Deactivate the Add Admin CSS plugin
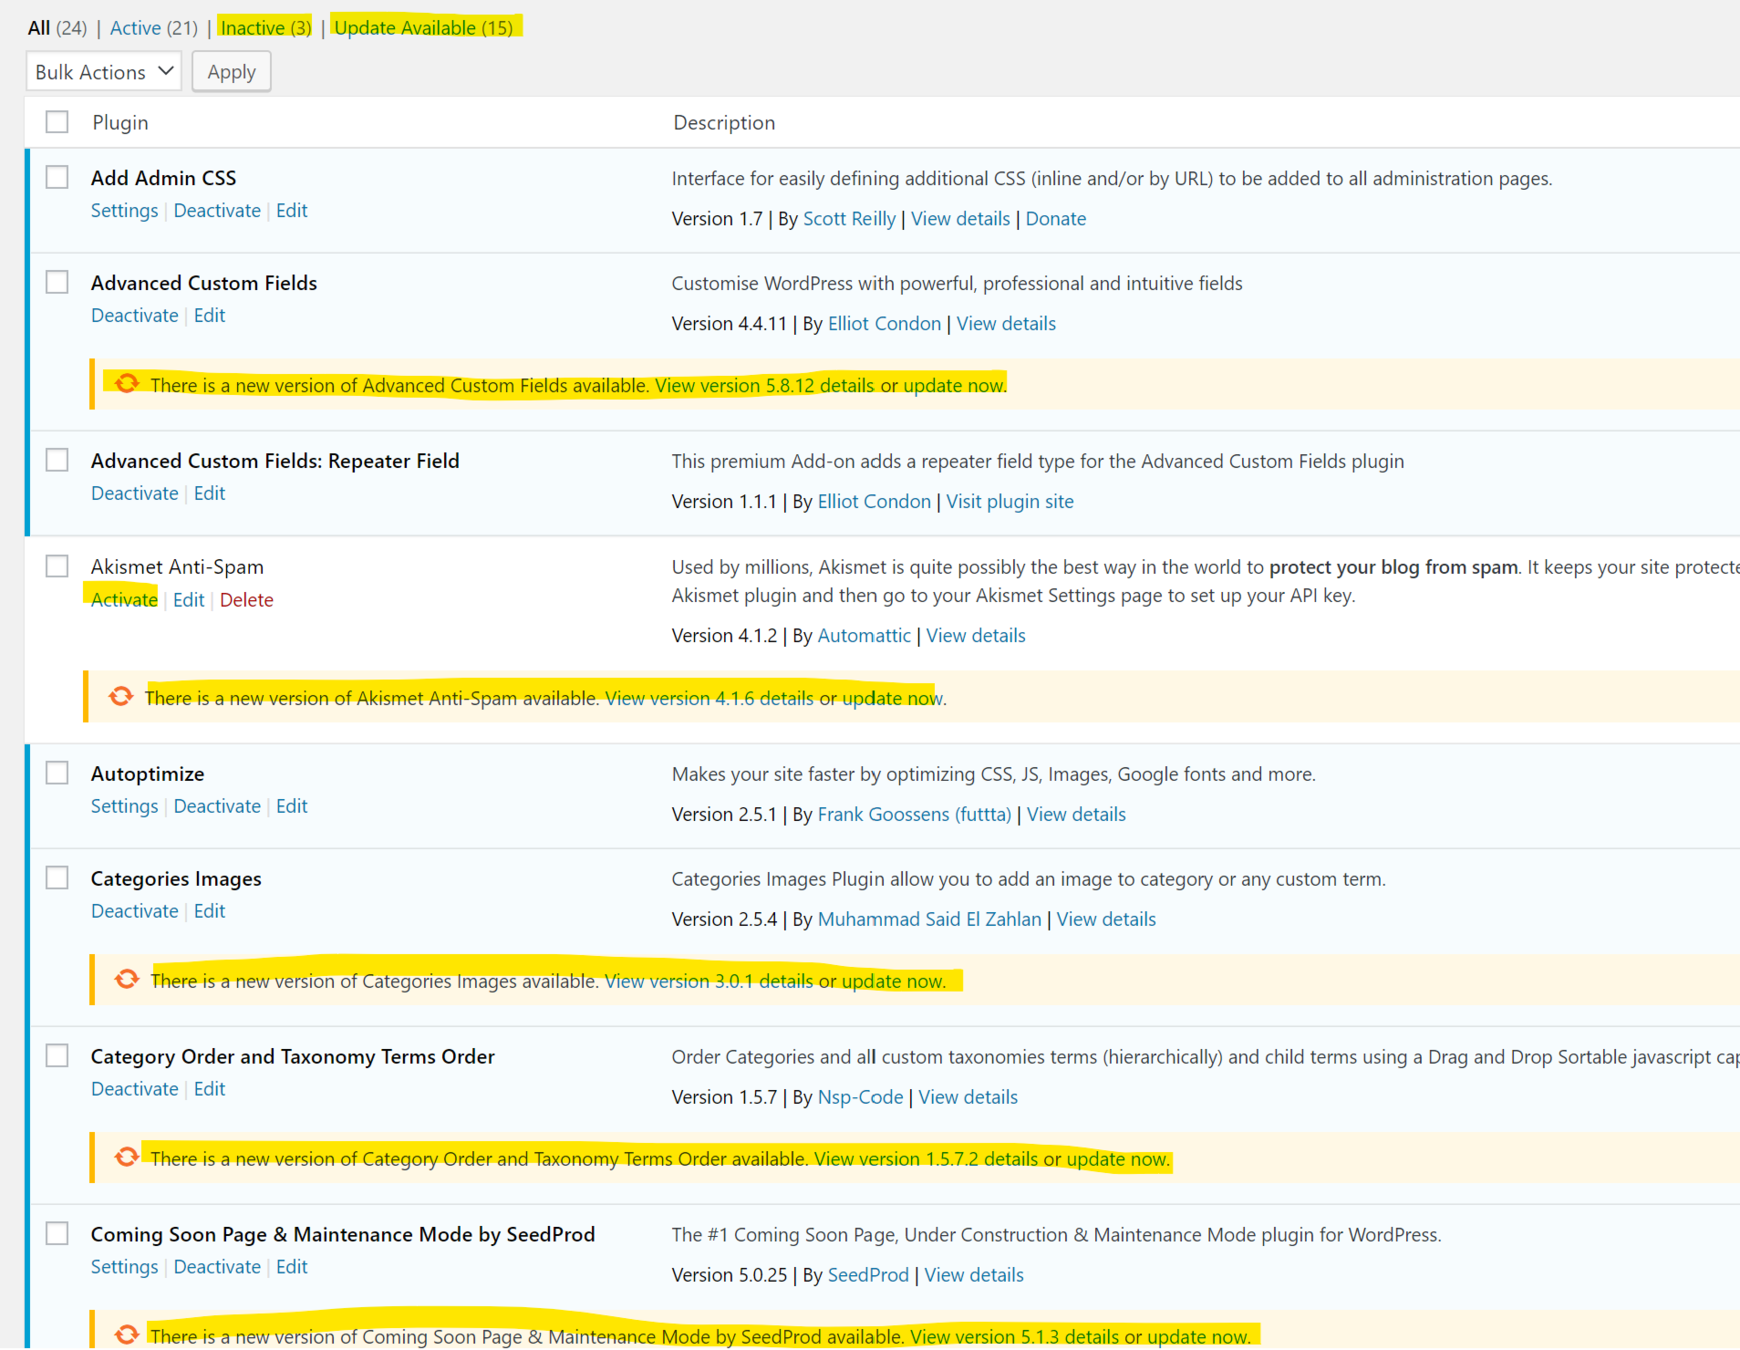This screenshot has height=1350, width=1740. pos(217,210)
